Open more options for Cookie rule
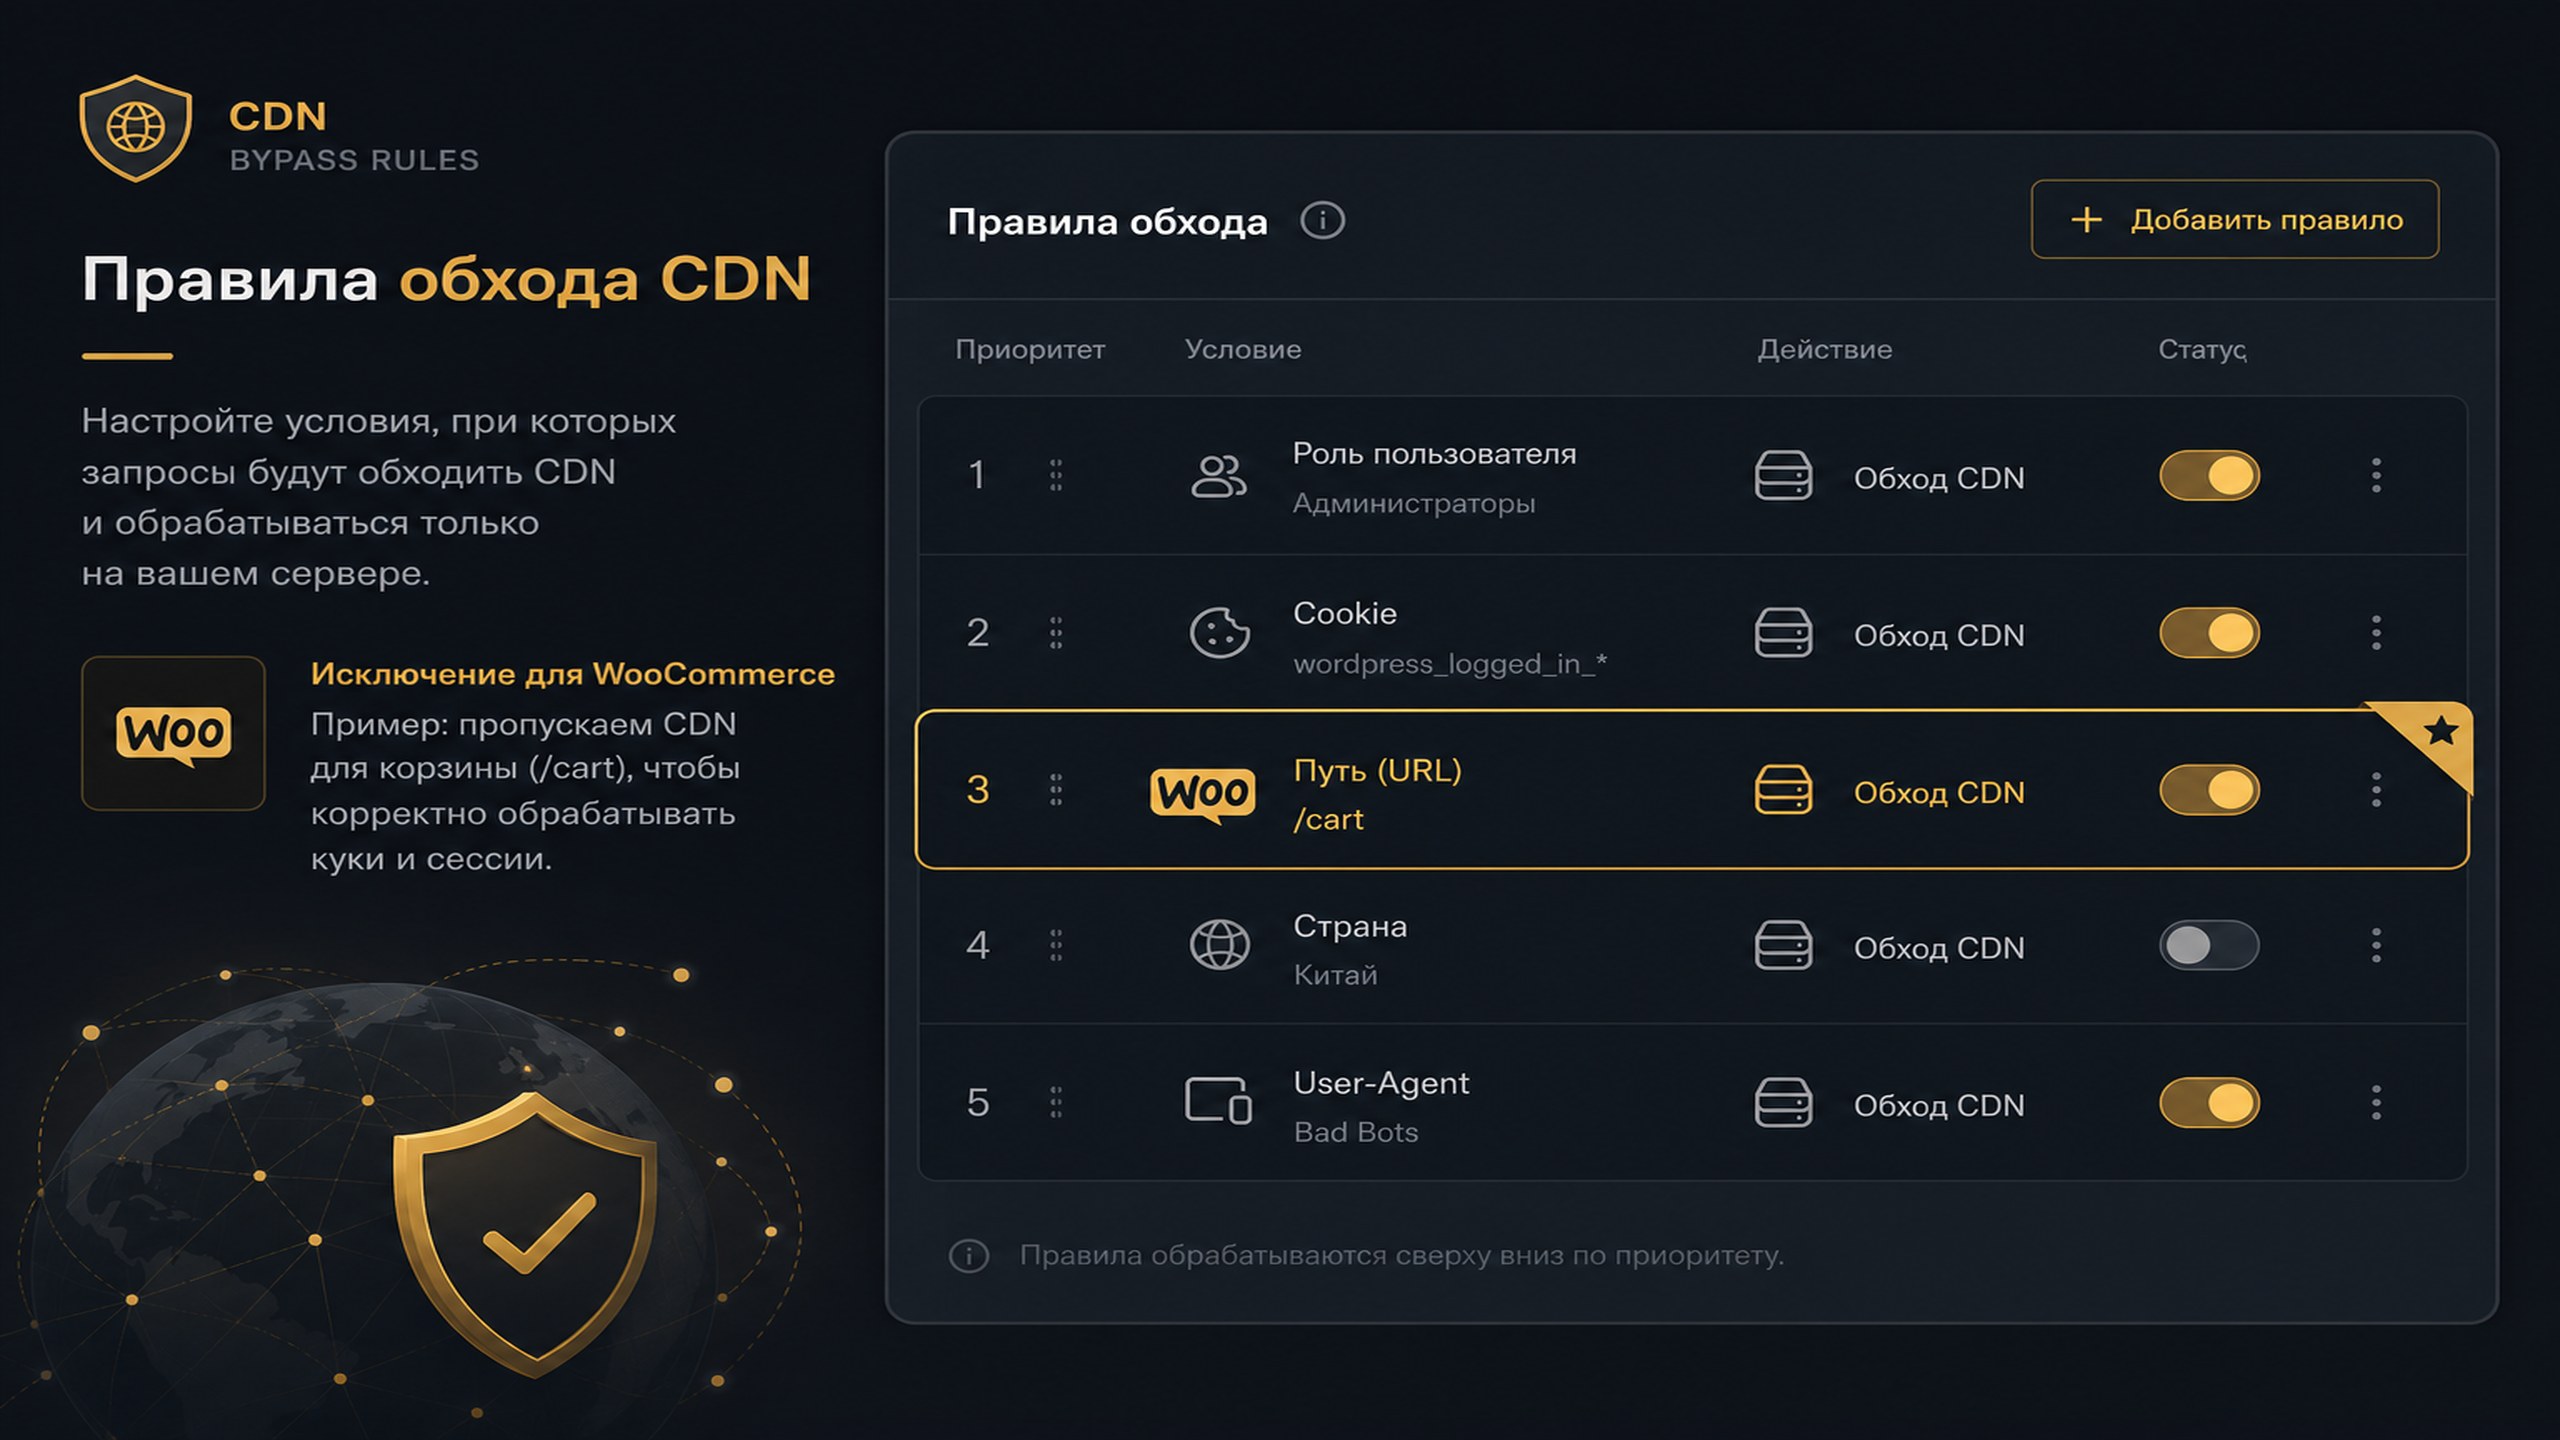The height and width of the screenshot is (1440, 2560). pos(2376,632)
